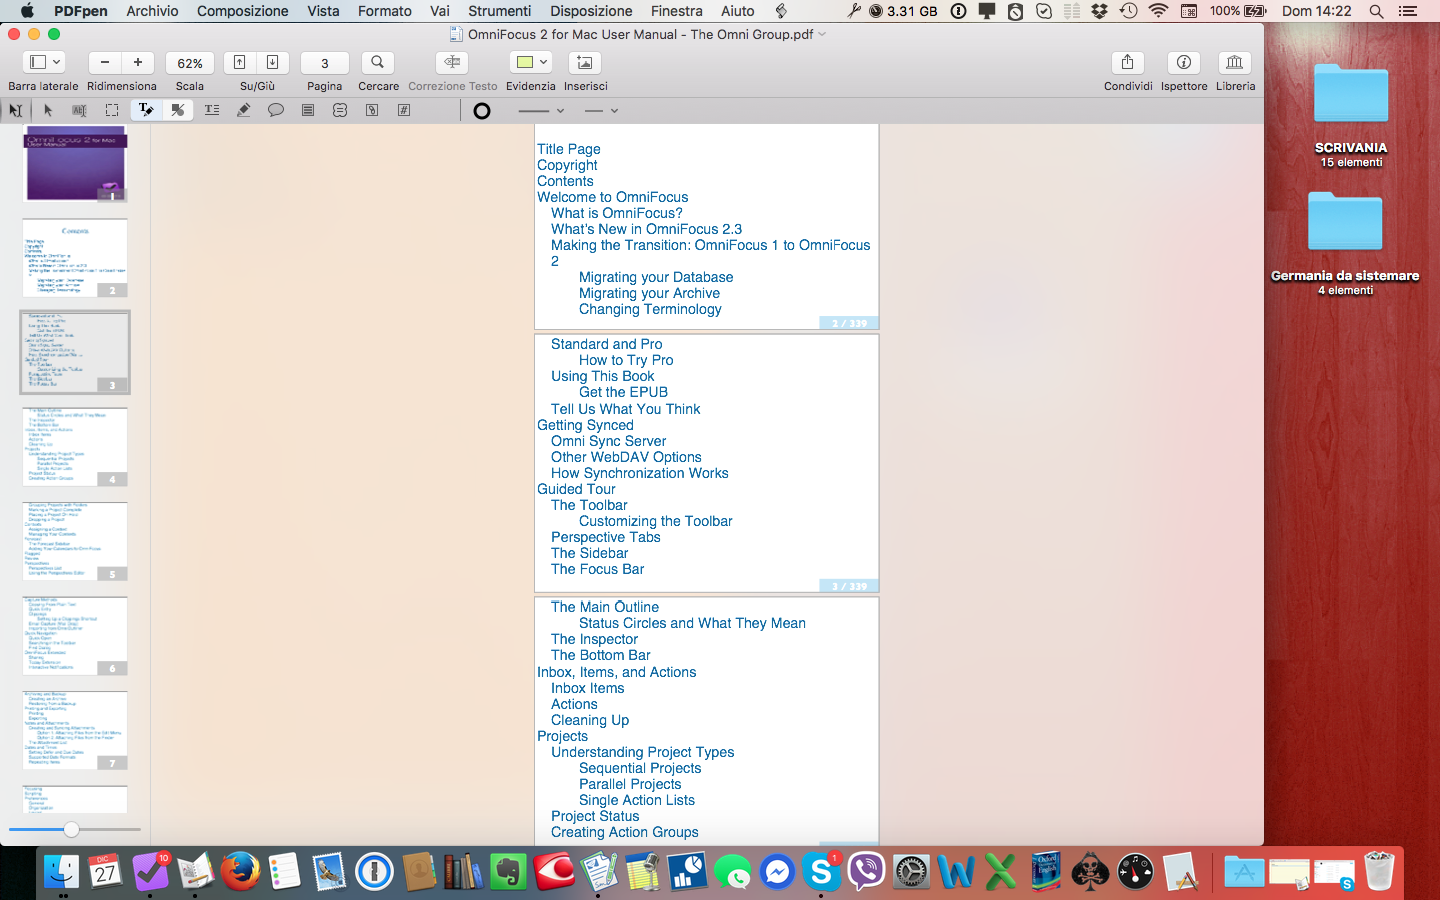Image resolution: width=1440 pixels, height=900 pixels.
Task: Select page 2 Contents thumbnail
Action: [75, 258]
